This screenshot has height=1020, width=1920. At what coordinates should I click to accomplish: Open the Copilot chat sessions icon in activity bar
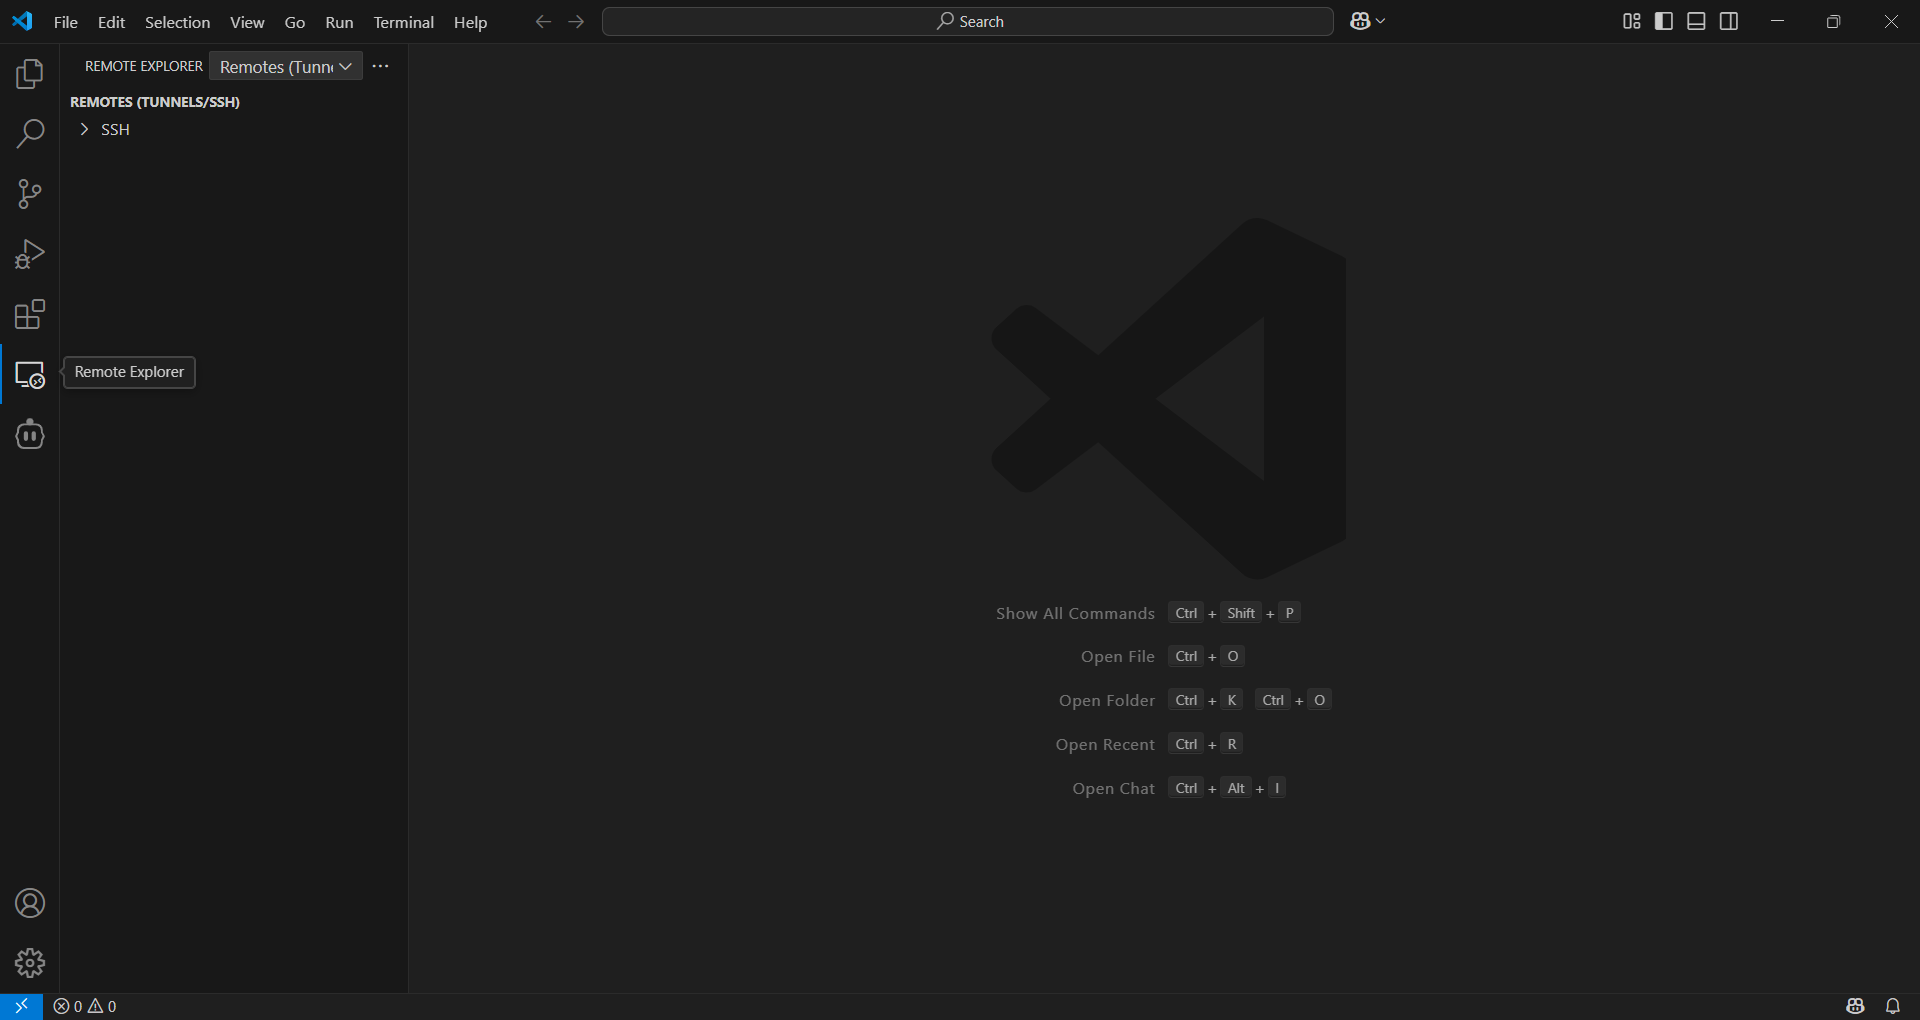(x=30, y=435)
